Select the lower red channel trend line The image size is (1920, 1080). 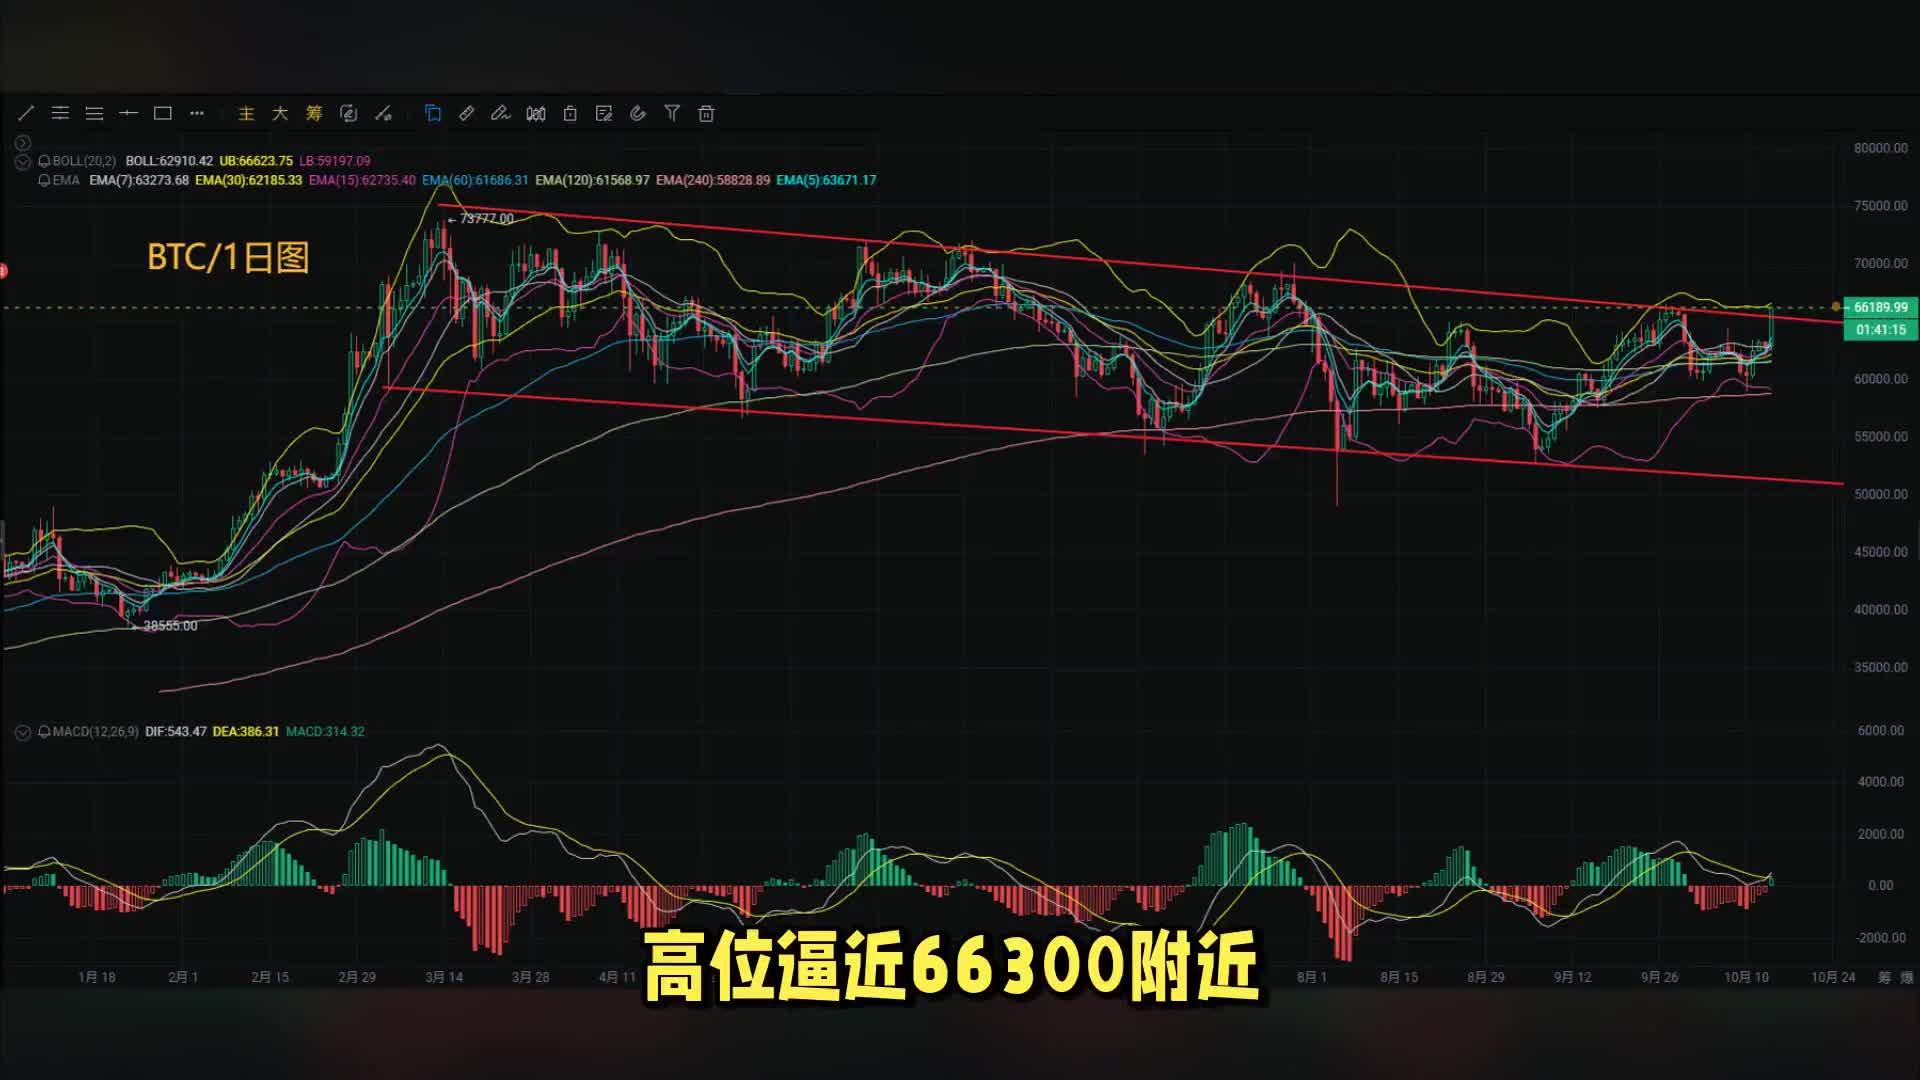[x=1113, y=436]
